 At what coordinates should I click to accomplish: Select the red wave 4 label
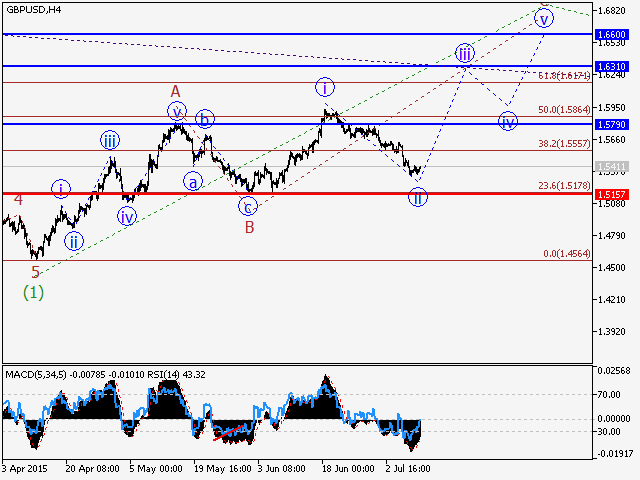(x=18, y=200)
